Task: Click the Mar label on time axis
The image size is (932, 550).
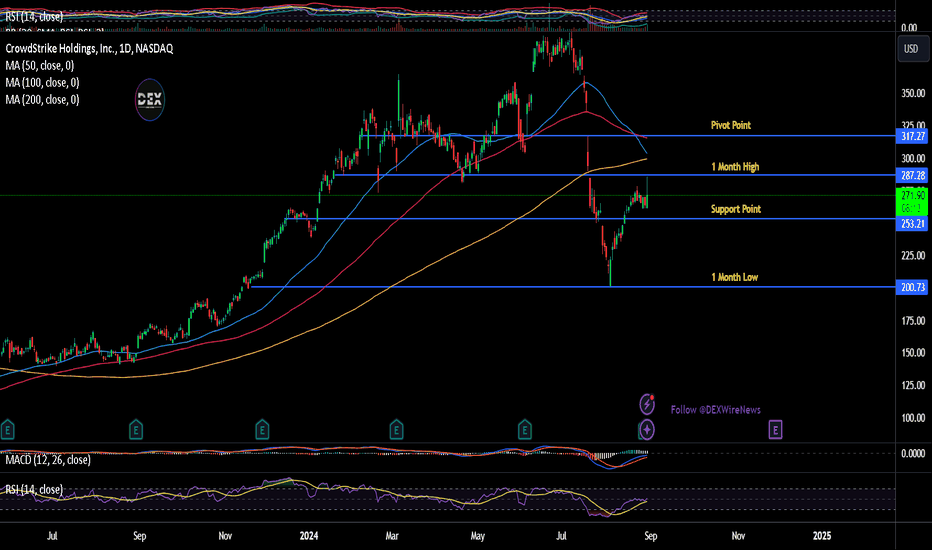Action: [x=392, y=536]
